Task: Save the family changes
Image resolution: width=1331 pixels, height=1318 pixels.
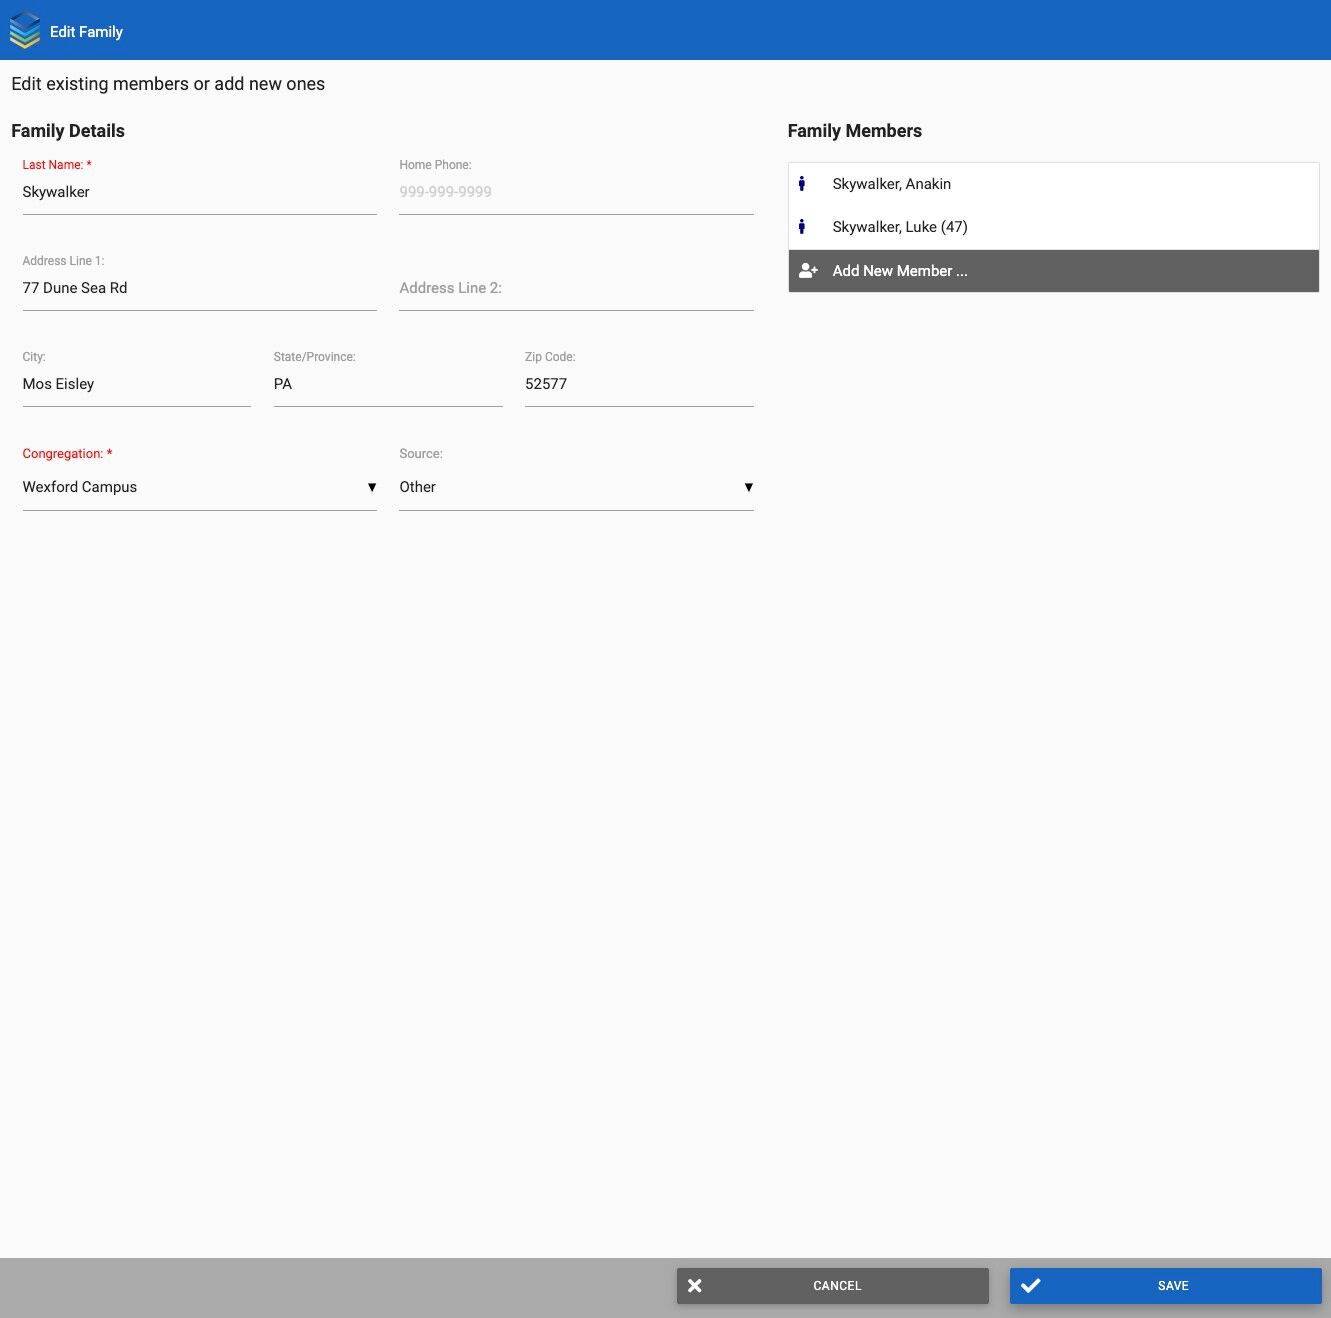Action: click(1166, 1286)
